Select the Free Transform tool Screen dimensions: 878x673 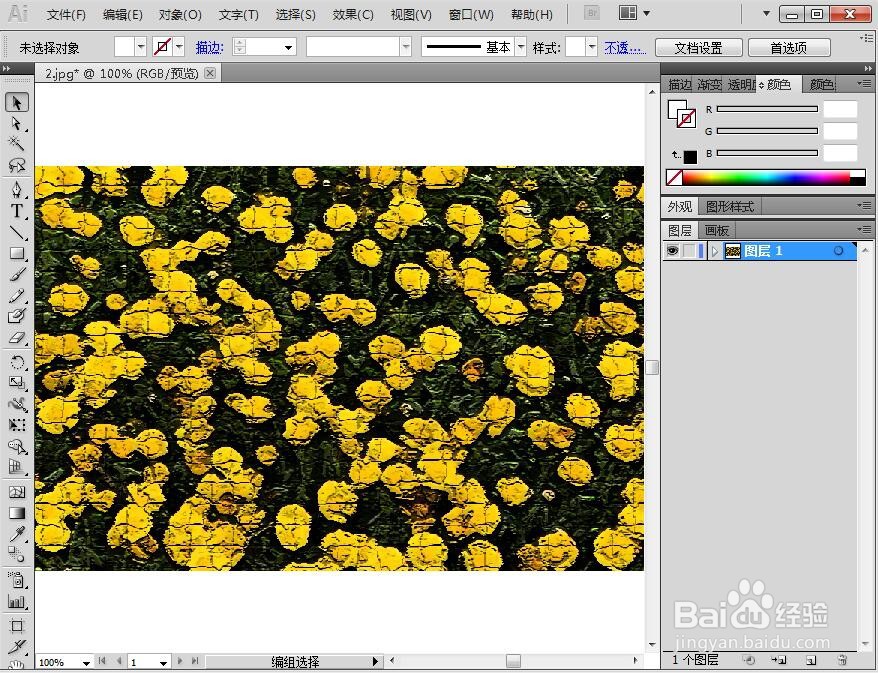point(17,425)
